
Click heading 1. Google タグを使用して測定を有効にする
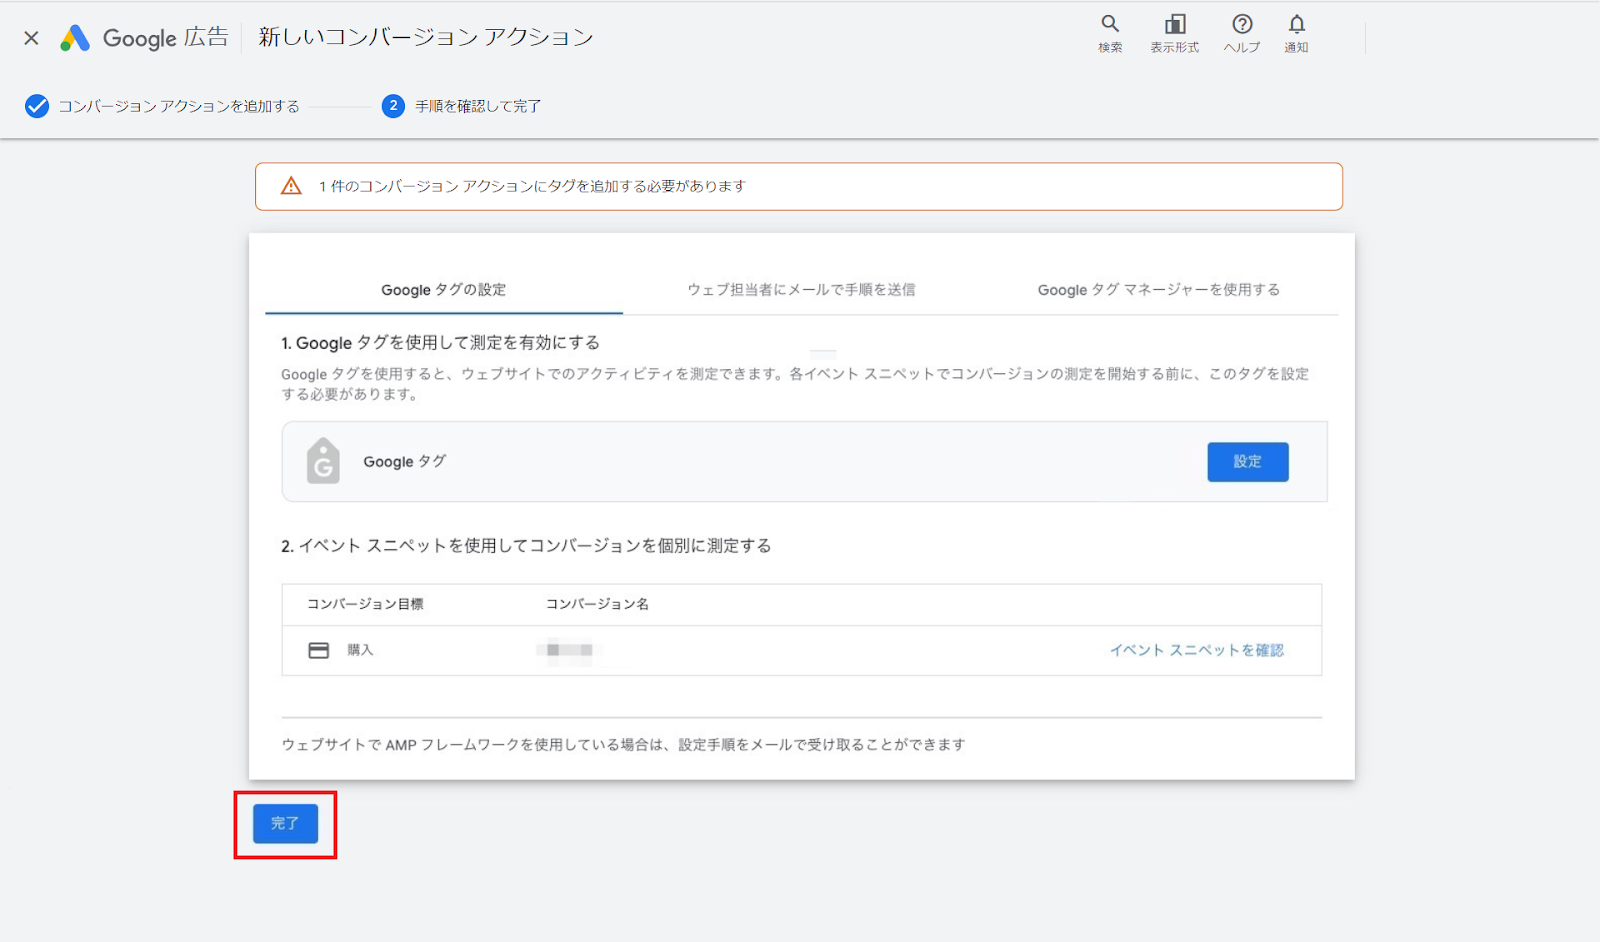click(440, 343)
